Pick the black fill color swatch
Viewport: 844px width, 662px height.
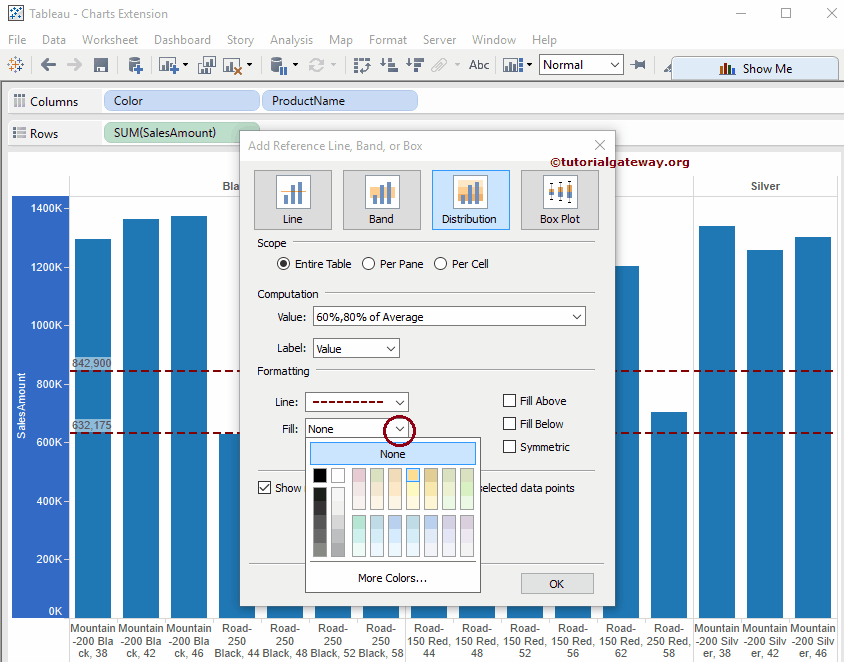(x=320, y=475)
